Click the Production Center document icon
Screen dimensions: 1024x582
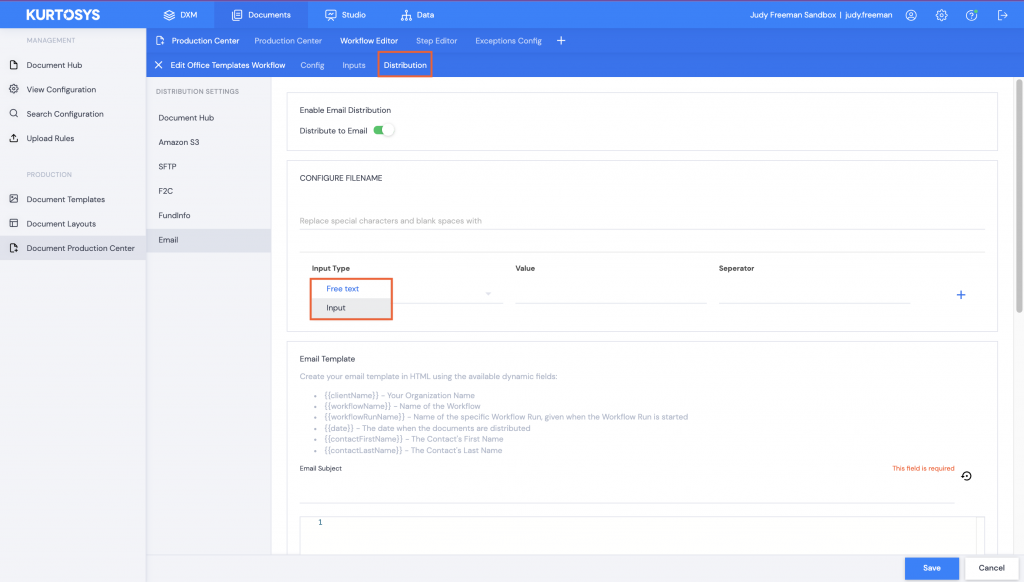point(160,40)
